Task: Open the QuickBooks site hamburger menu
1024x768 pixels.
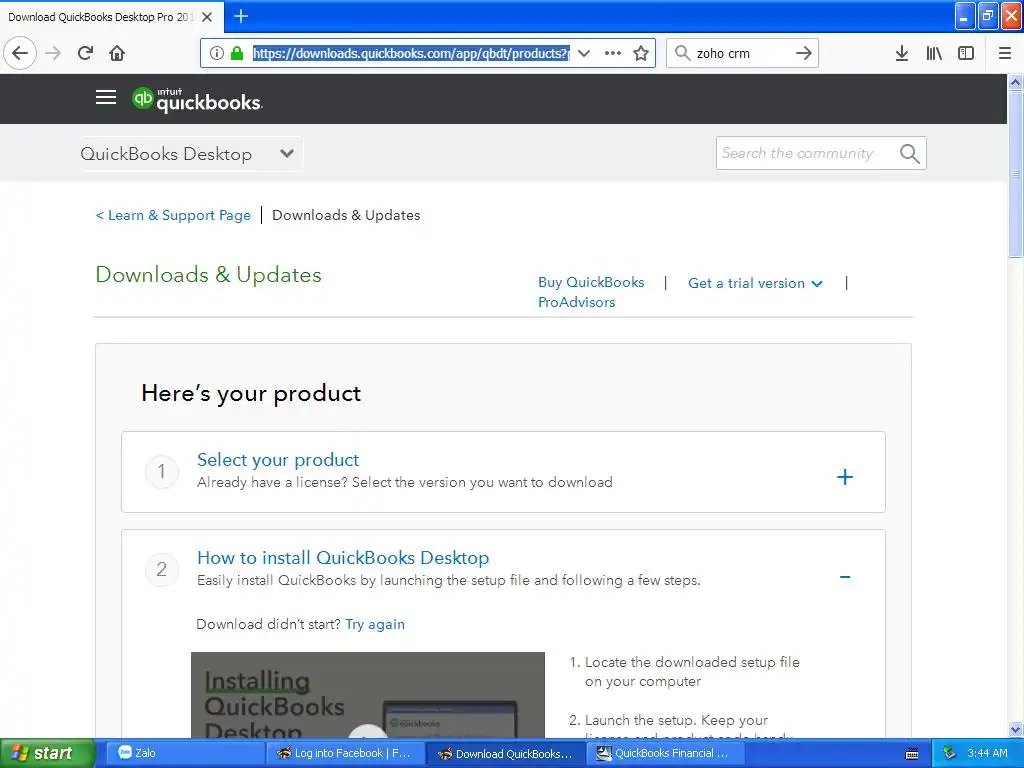Action: pyautogui.click(x=106, y=97)
